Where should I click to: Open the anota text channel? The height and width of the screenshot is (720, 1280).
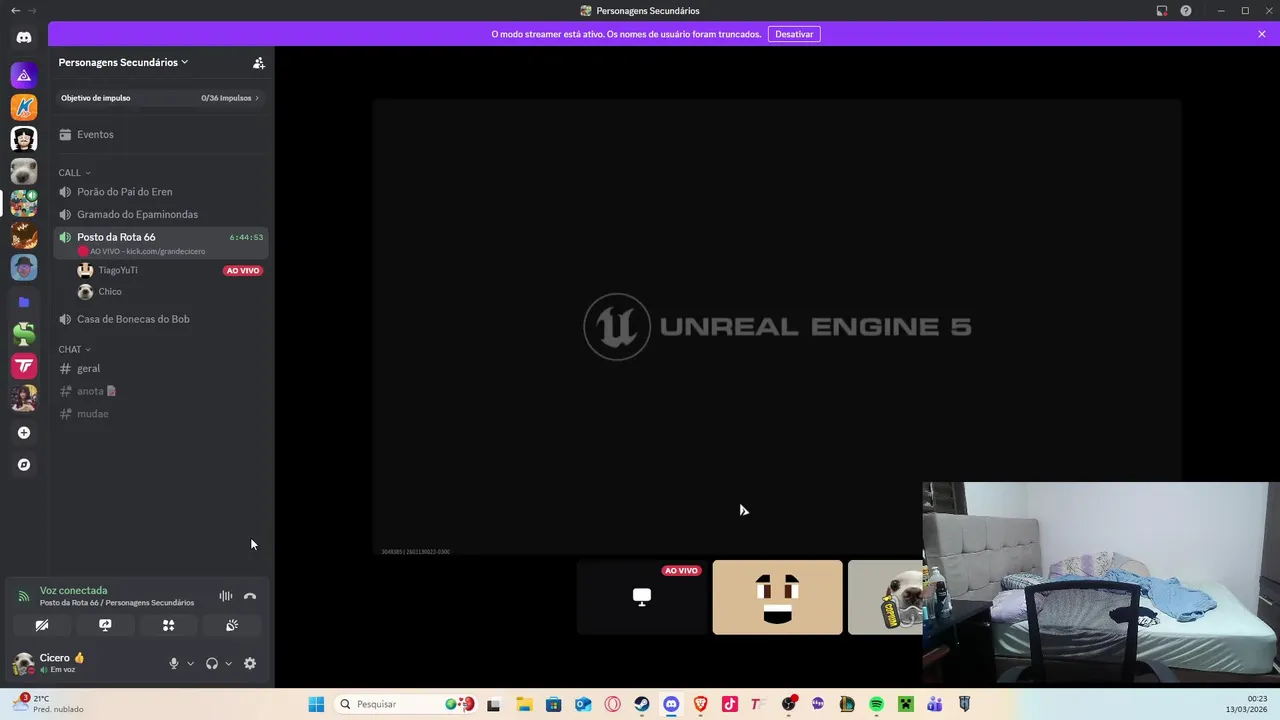[x=160, y=391]
